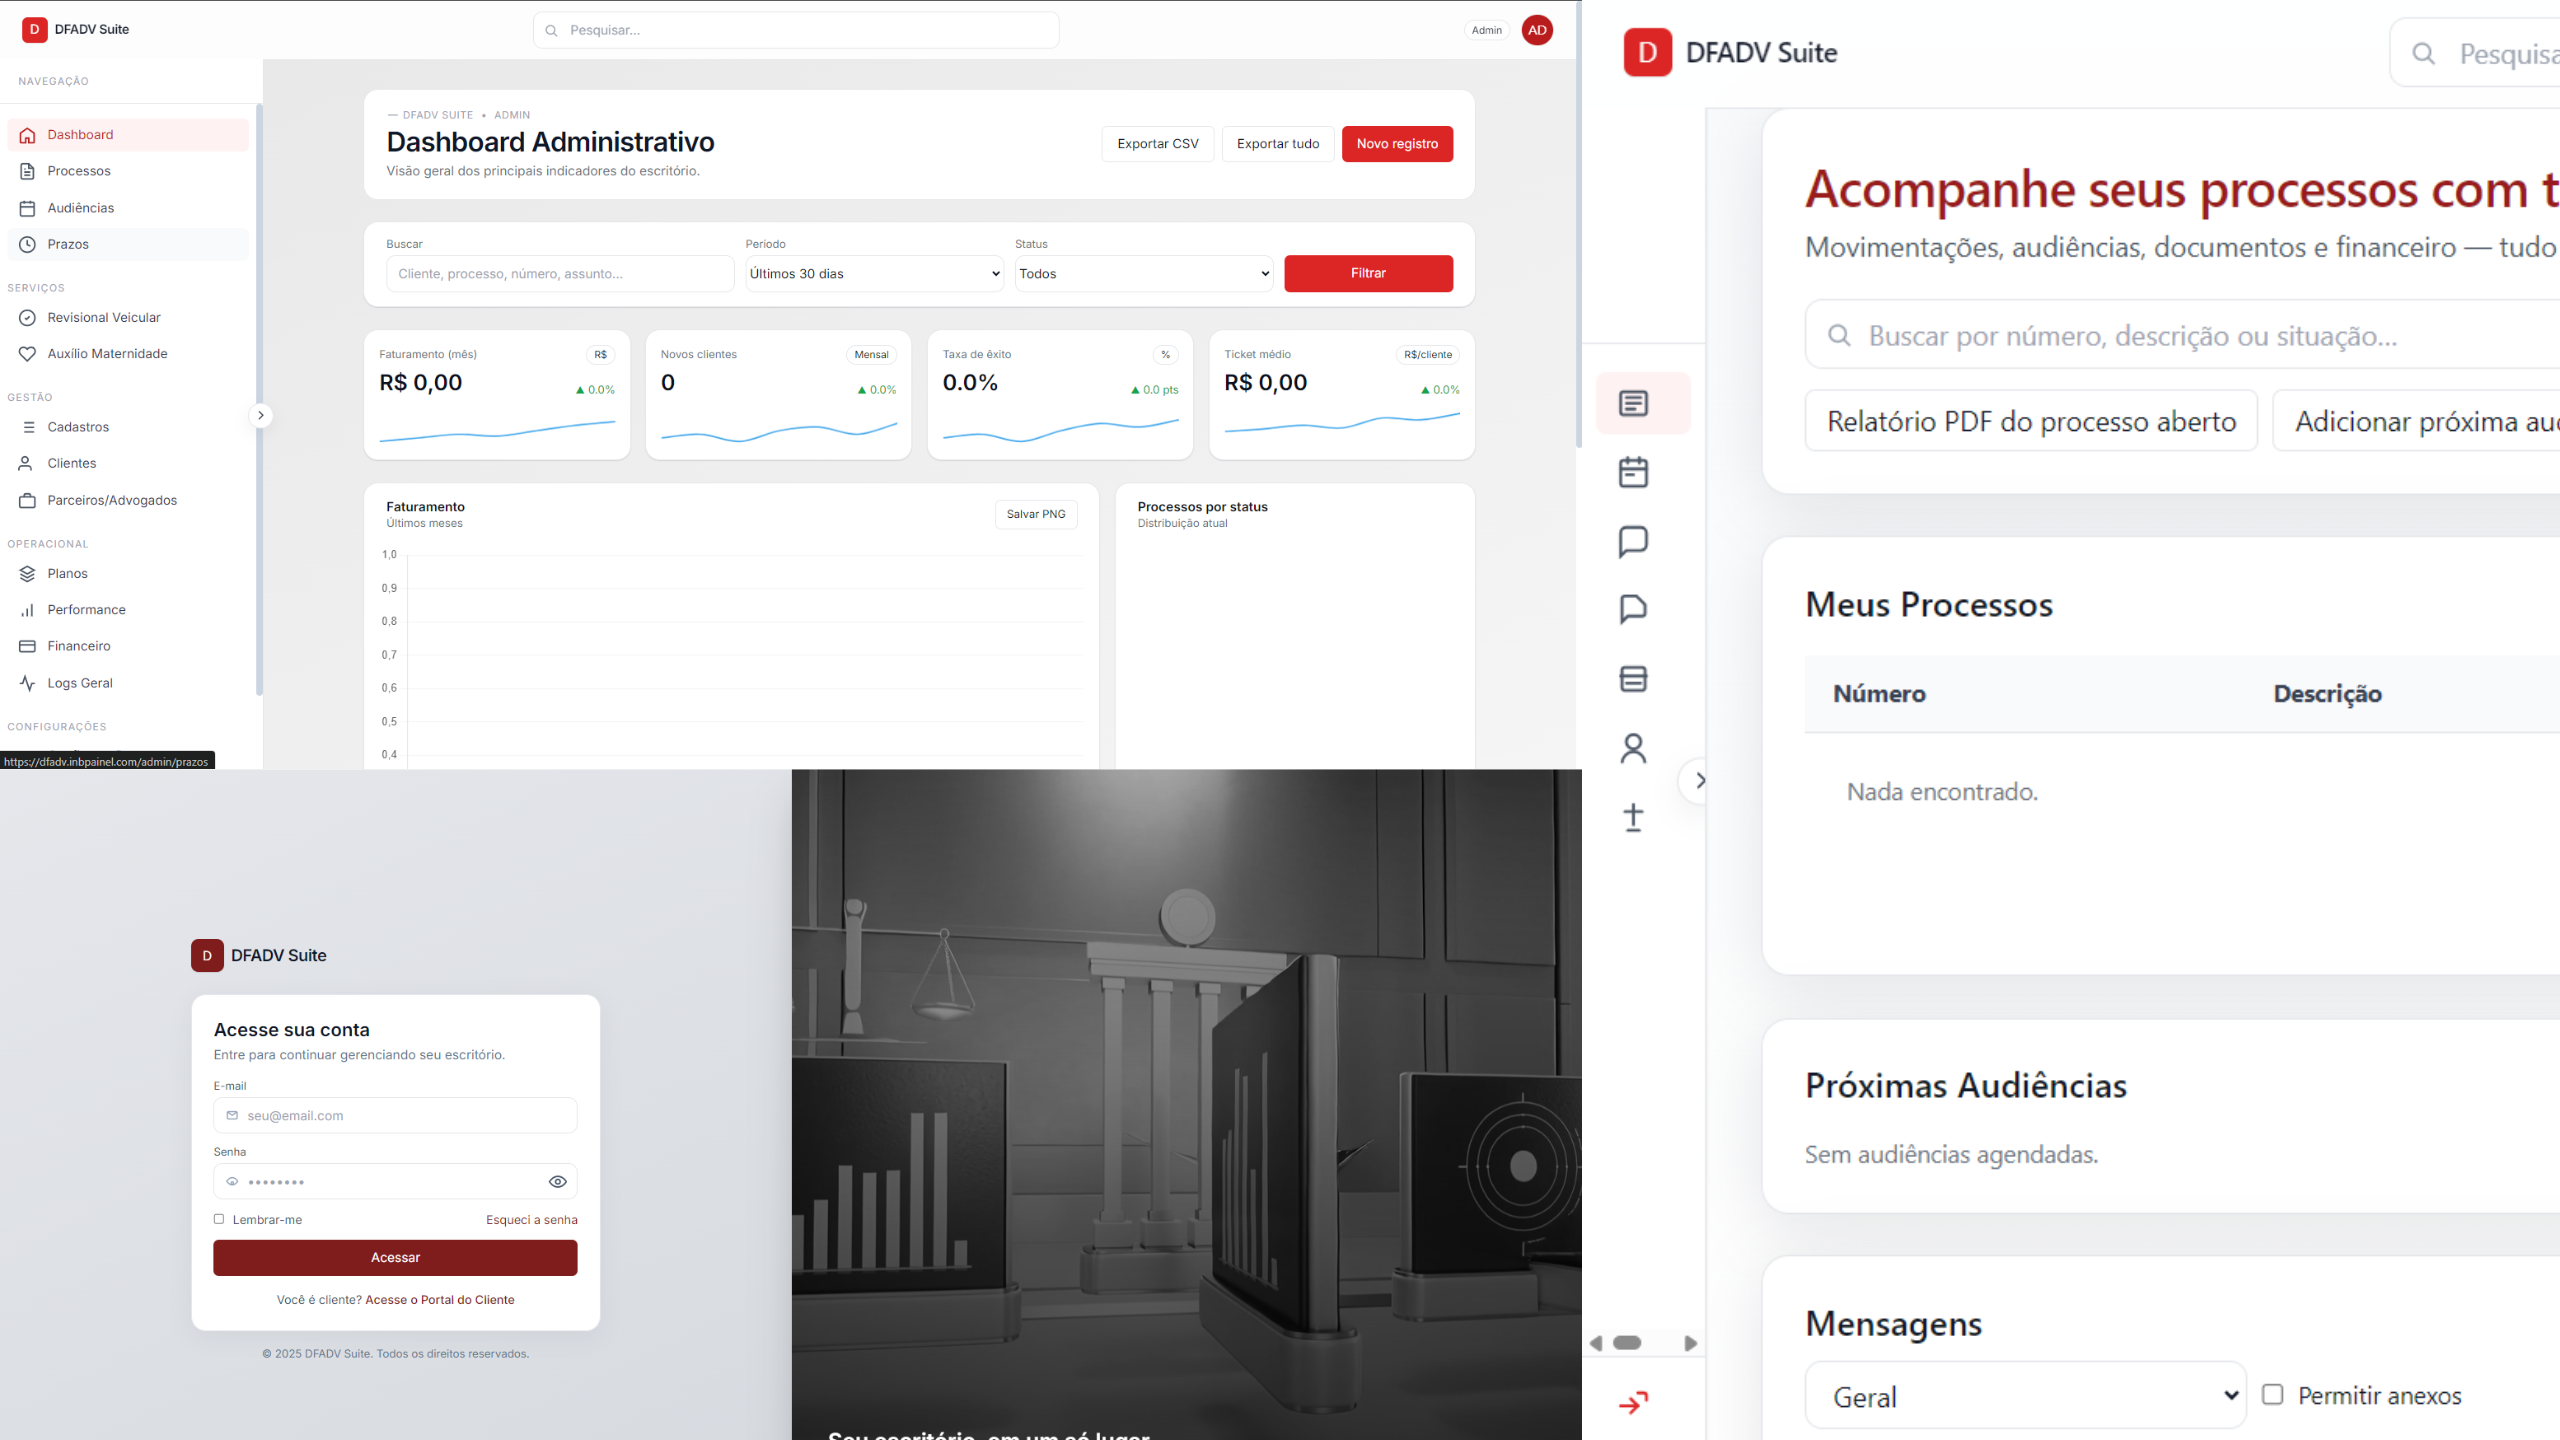
Task: Open the document list icon in portal sidebar
Action: pyautogui.click(x=1633, y=403)
